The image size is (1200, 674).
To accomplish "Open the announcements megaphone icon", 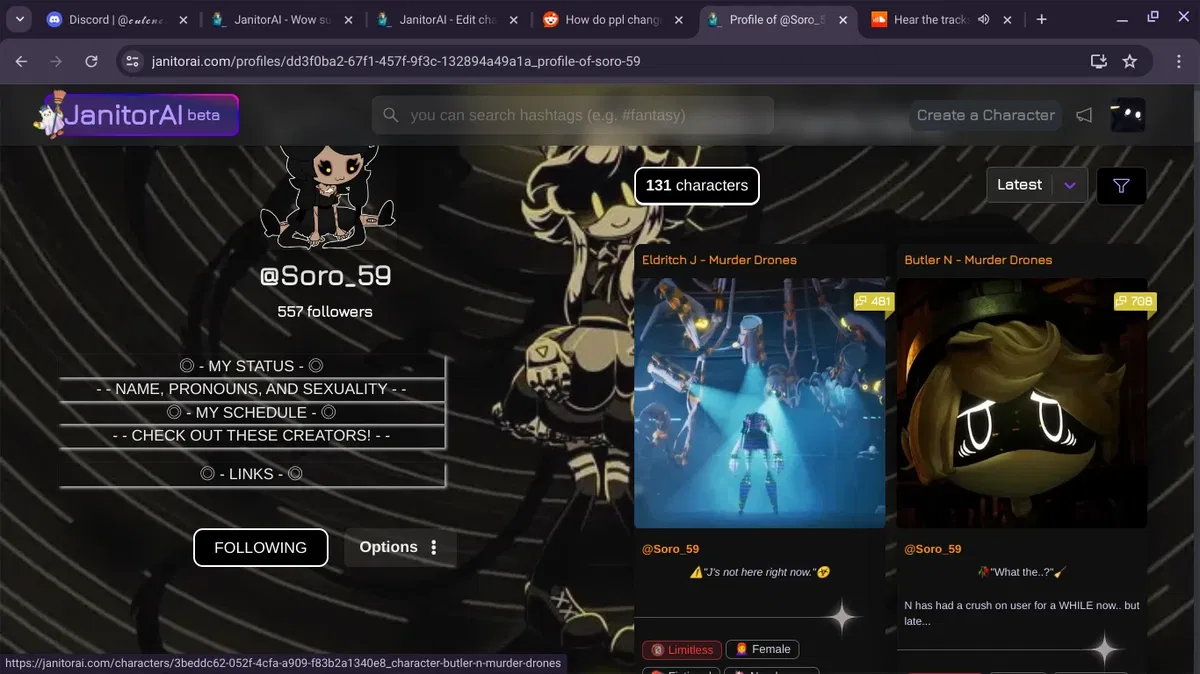I will (1084, 115).
